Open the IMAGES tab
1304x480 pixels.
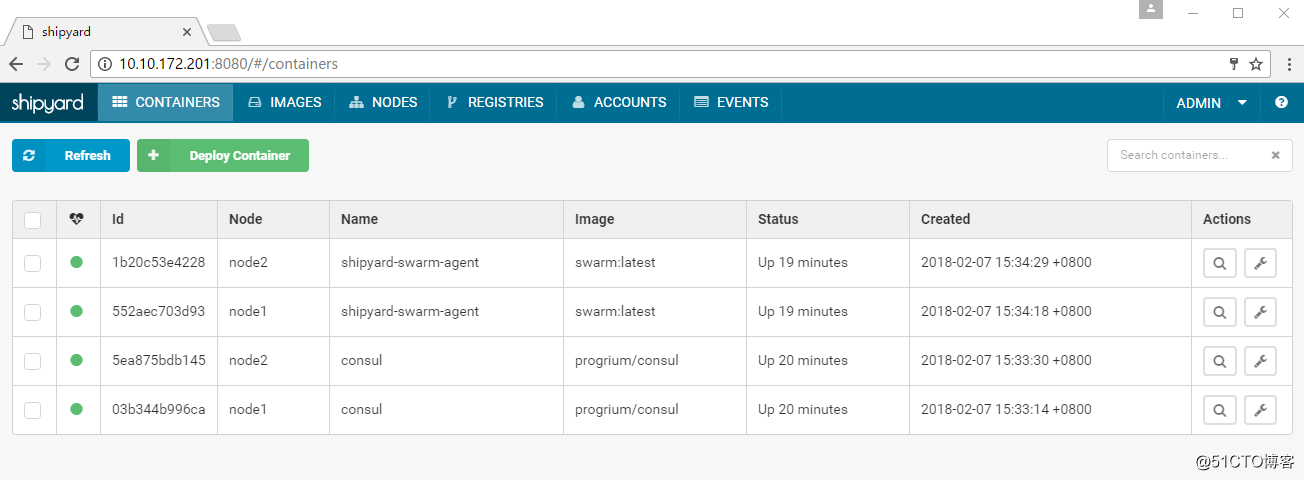(x=284, y=102)
